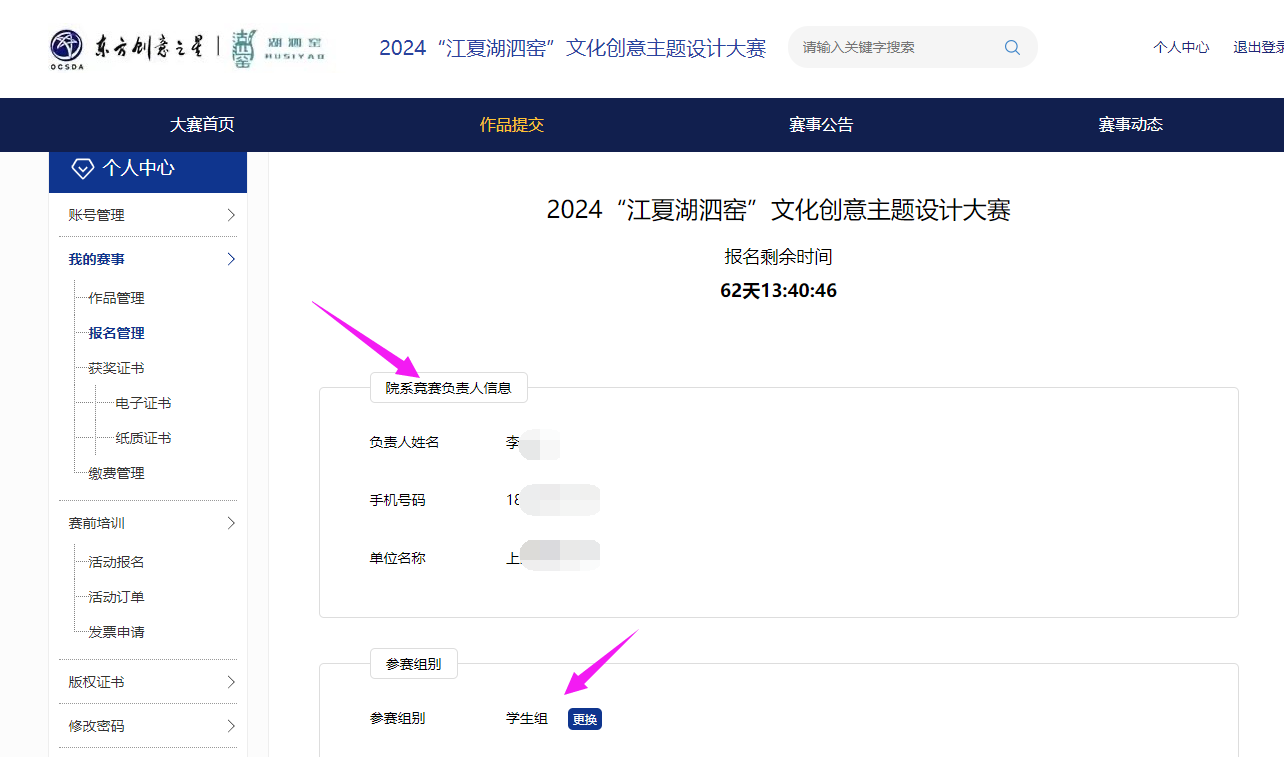Click the search magnifier icon
Screen dimensions: 1284x757
(1012, 47)
